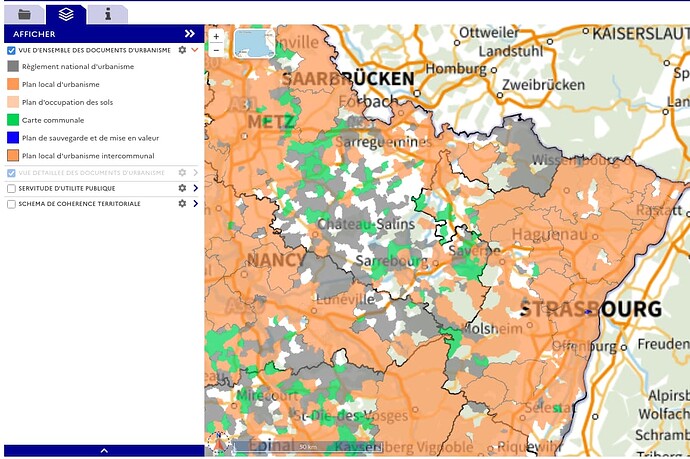Expand Servitude d'utilité publique arrow
Viewport: 690px width, 459px height.
click(x=195, y=188)
